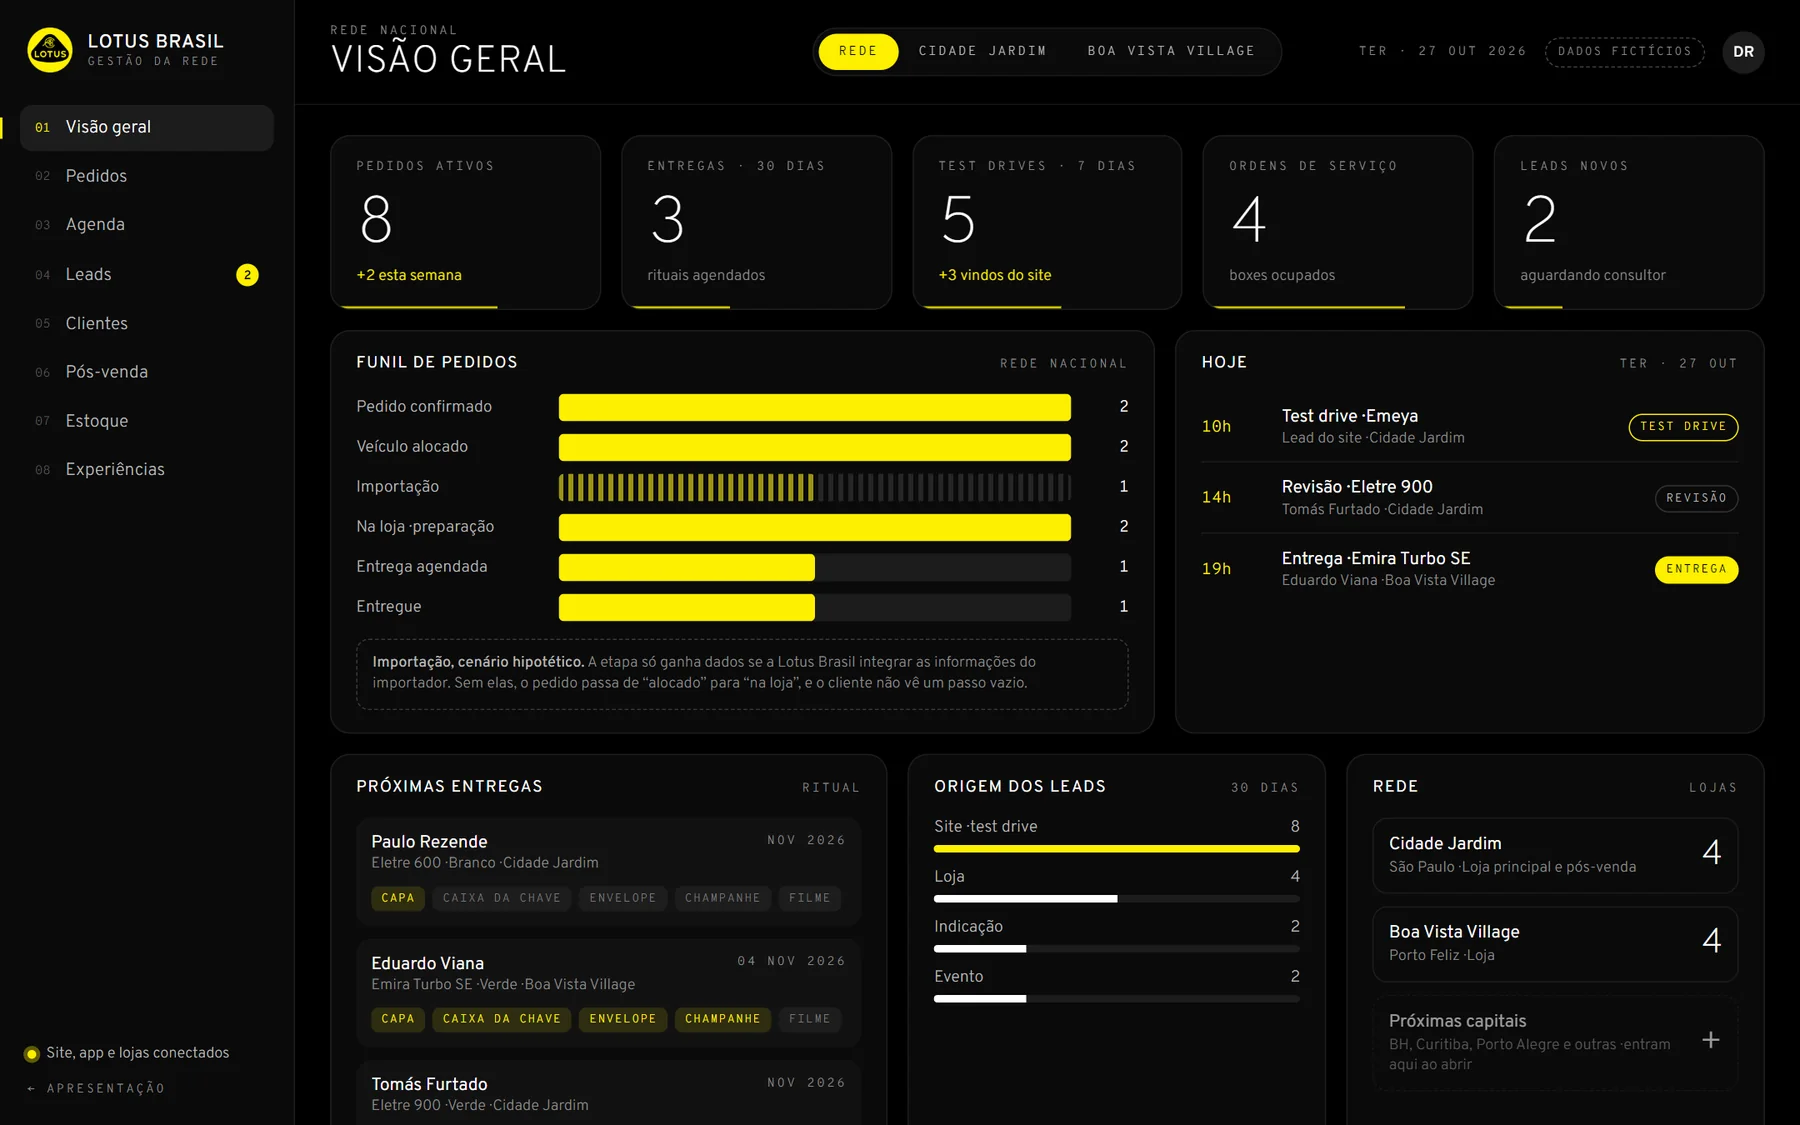The height and width of the screenshot is (1125, 1800).
Task: Open Pós-venda in the sidebar
Action: [x=147, y=372]
